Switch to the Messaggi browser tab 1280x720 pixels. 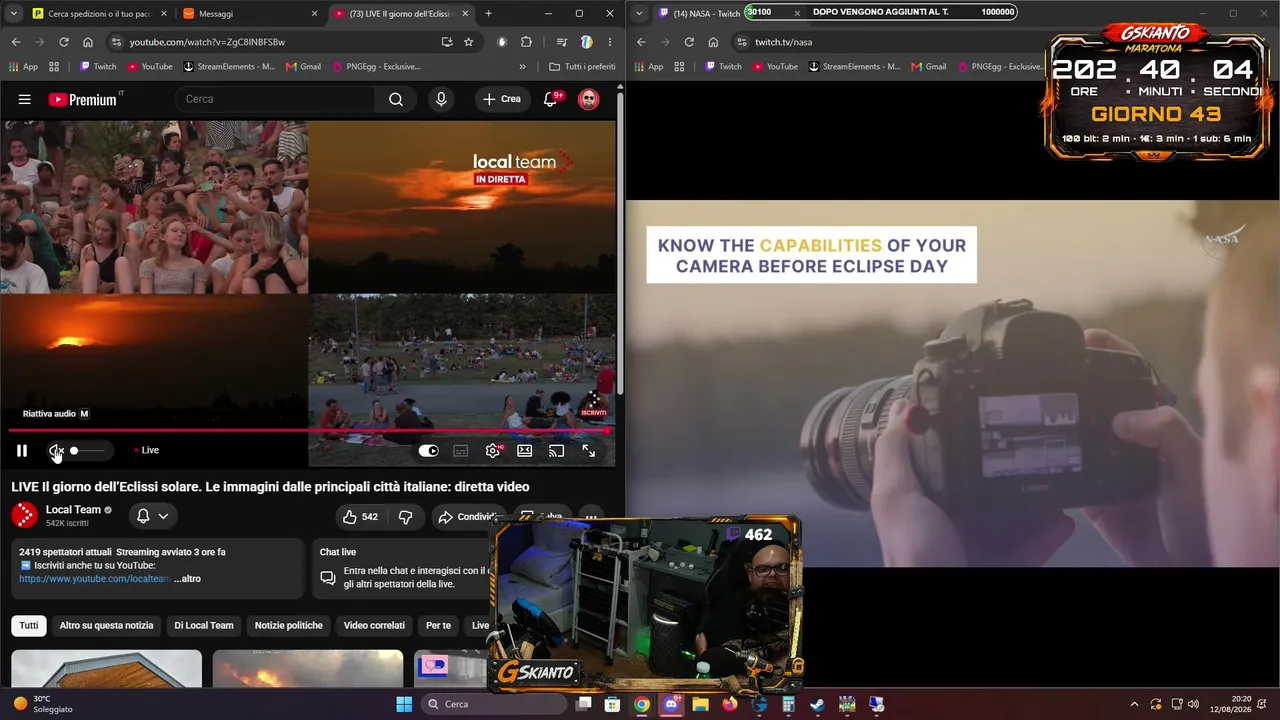pyautogui.click(x=250, y=14)
